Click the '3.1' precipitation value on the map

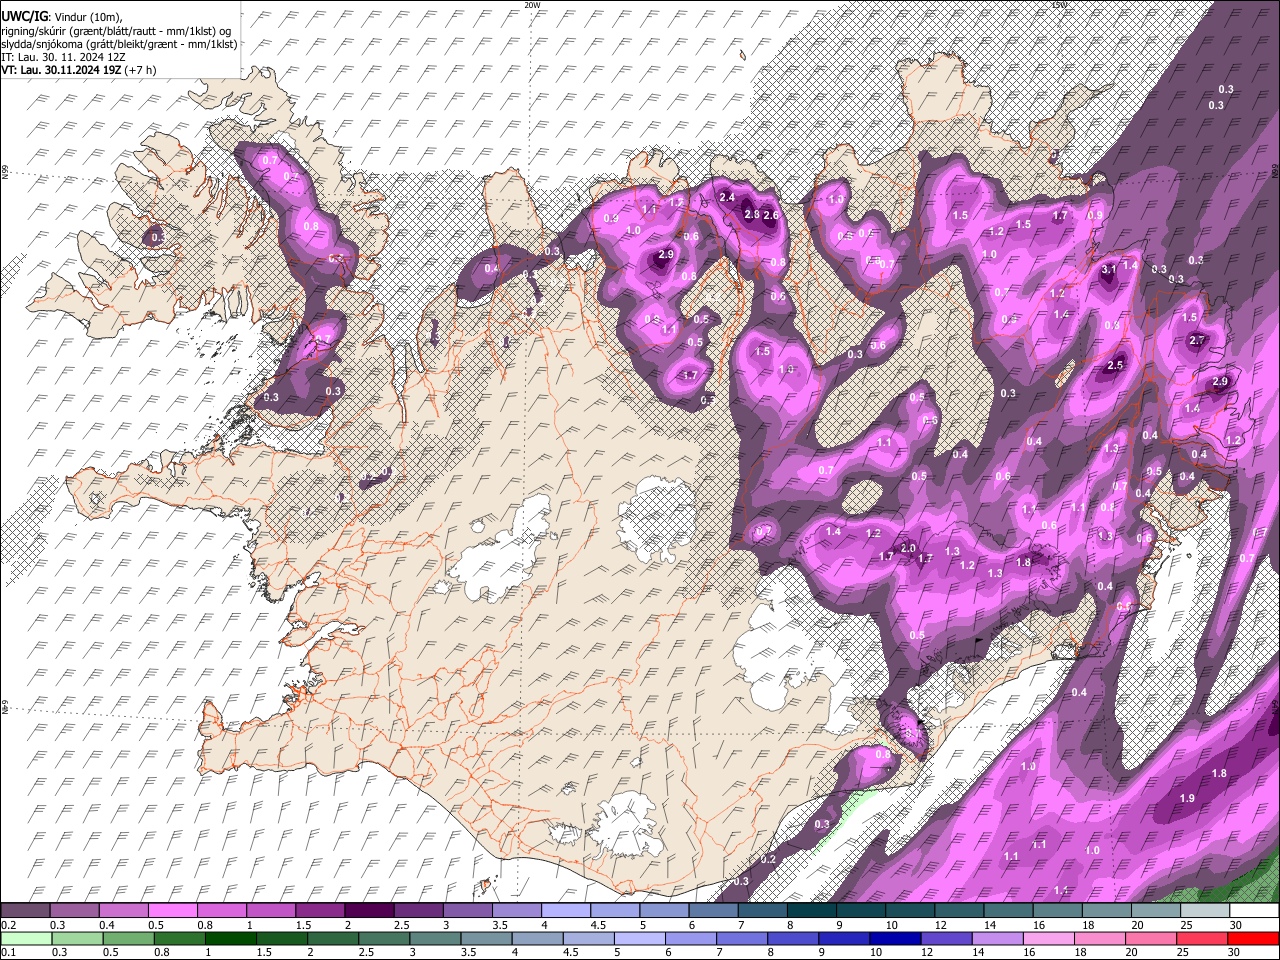tap(1108, 270)
